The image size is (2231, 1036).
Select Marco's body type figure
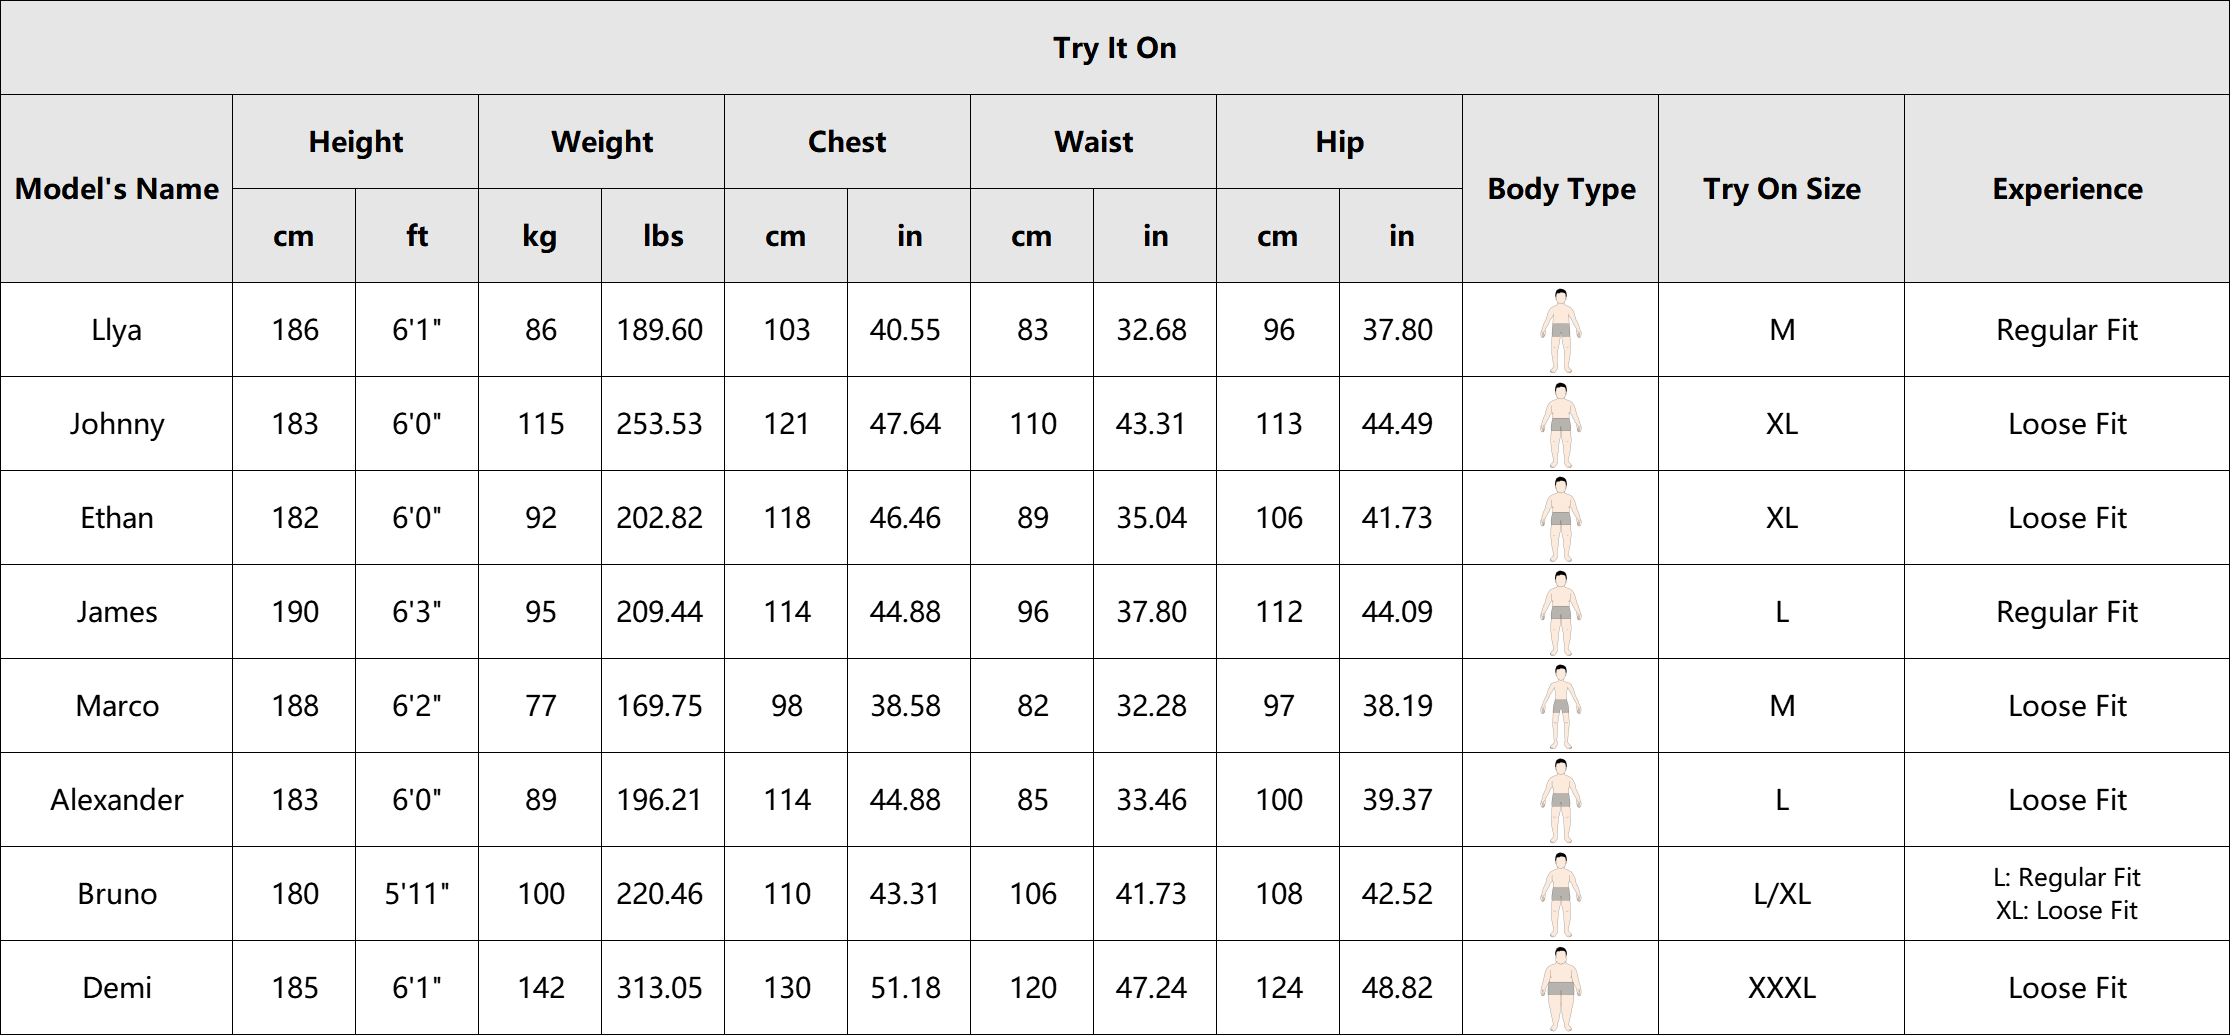tap(1560, 706)
